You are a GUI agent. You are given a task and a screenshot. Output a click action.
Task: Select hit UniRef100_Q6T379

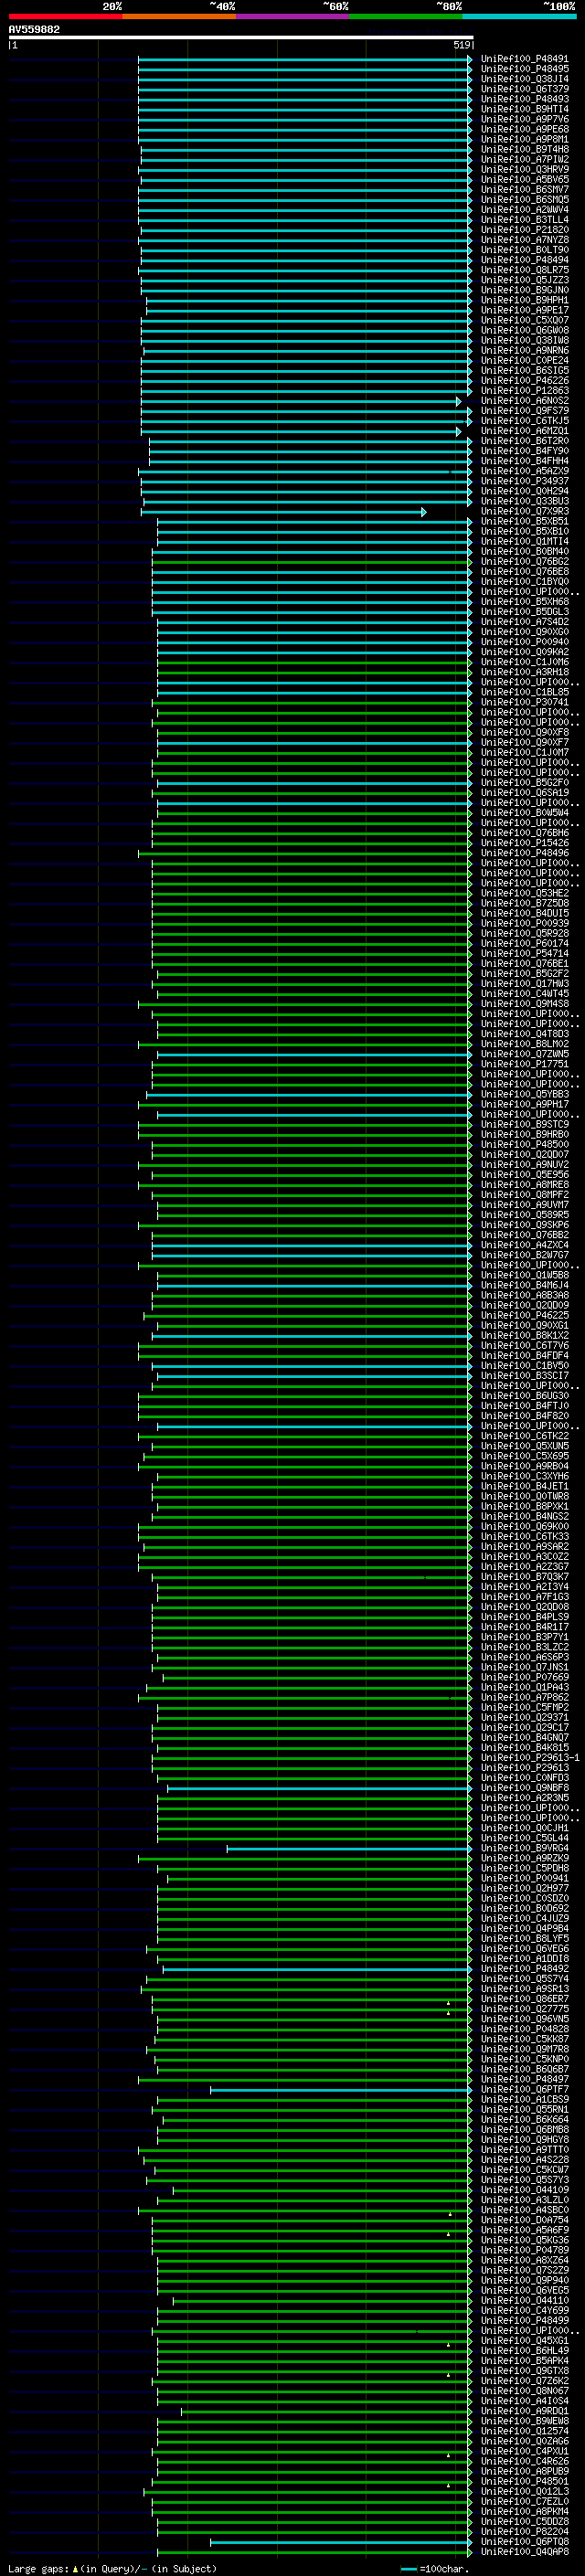point(524,90)
